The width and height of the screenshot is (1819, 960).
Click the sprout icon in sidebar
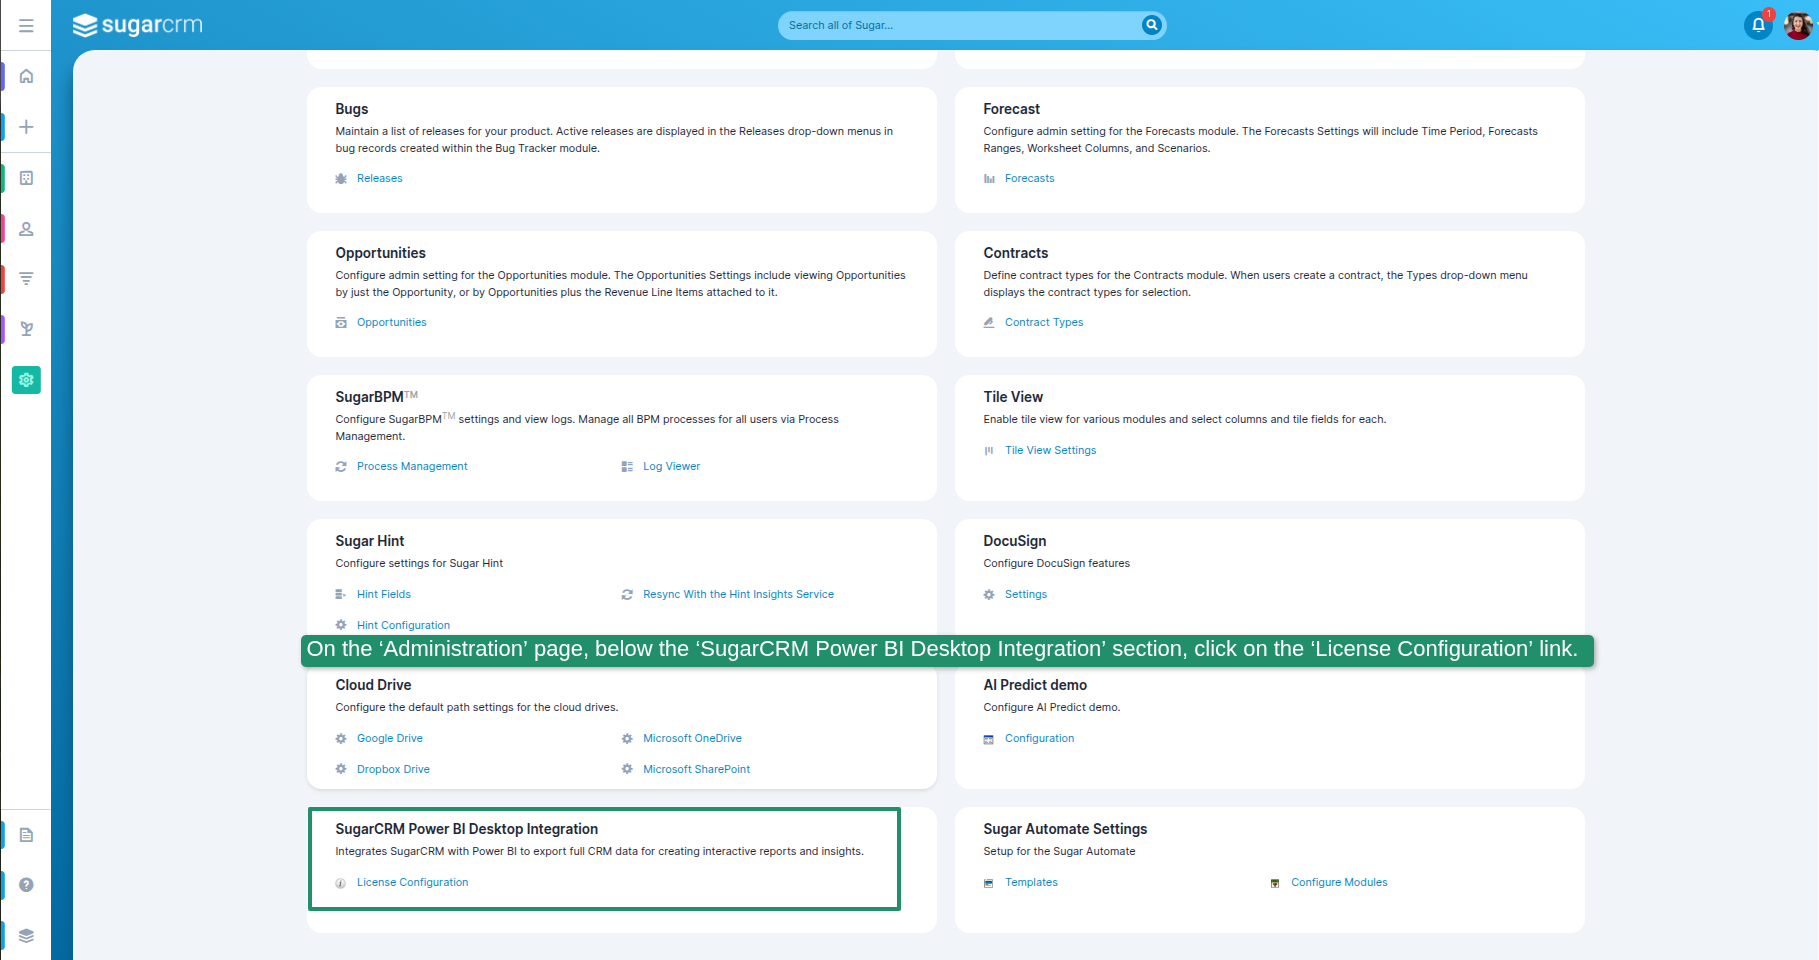pyautogui.click(x=27, y=329)
